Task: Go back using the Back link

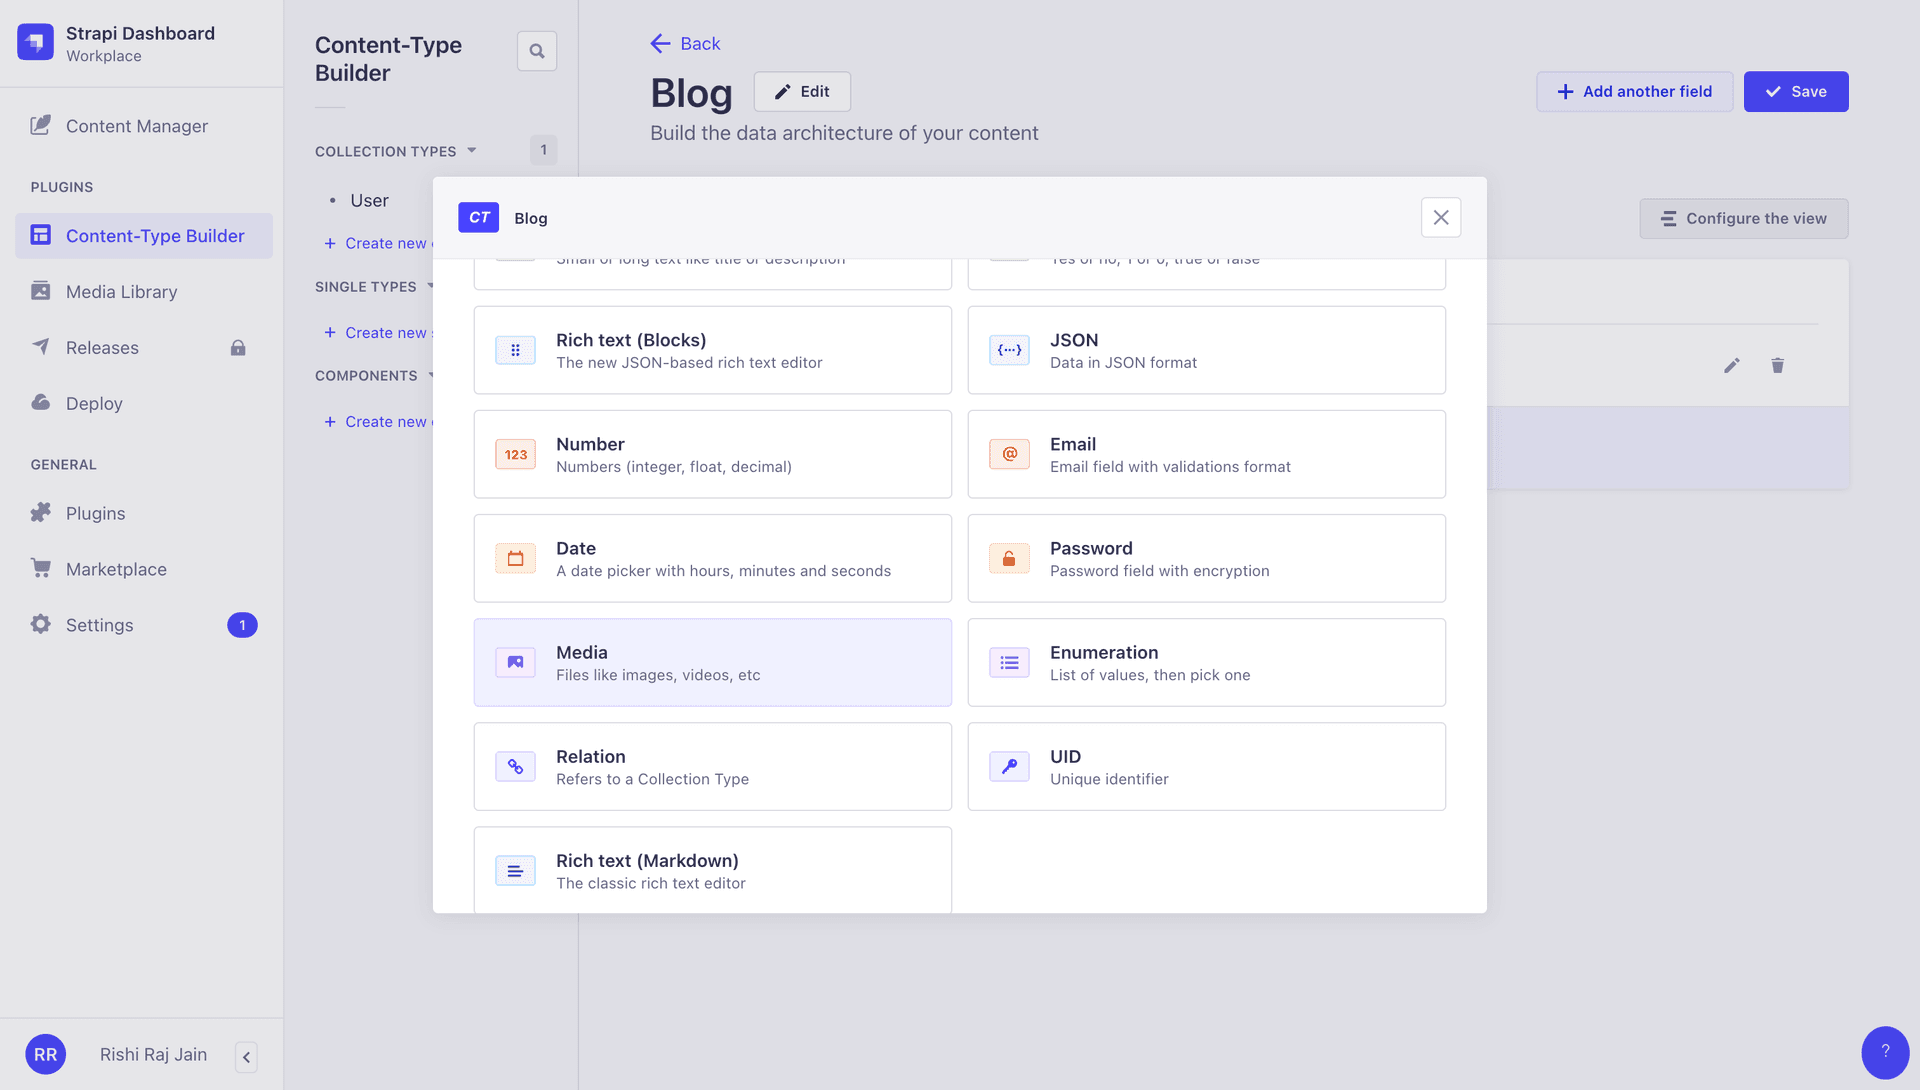Action: [x=686, y=44]
